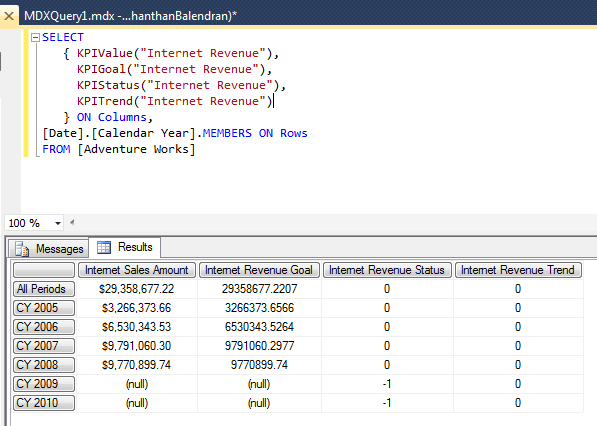597x426 pixels.
Task: Click the empty top-left grid header cell
Action: 44,270
